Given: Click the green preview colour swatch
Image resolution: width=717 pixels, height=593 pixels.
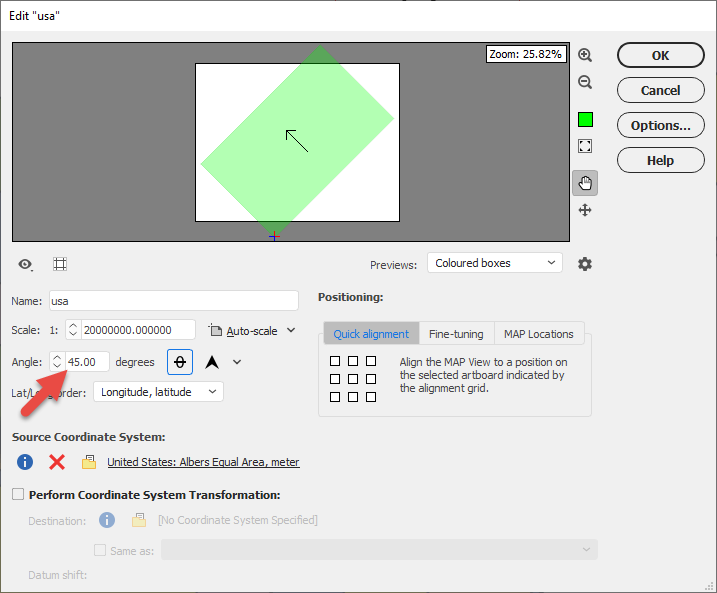Looking at the screenshot, I should 585,120.
